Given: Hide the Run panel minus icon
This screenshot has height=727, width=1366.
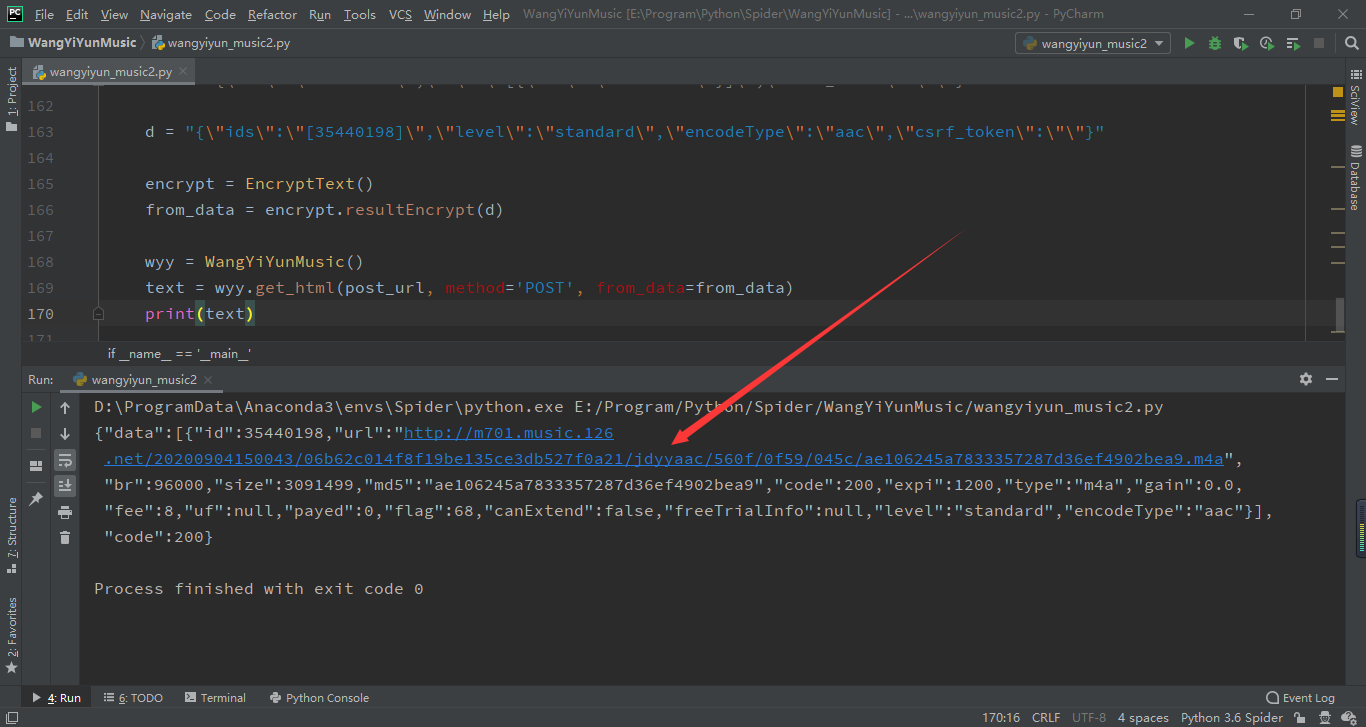Looking at the screenshot, I should (x=1332, y=379).
